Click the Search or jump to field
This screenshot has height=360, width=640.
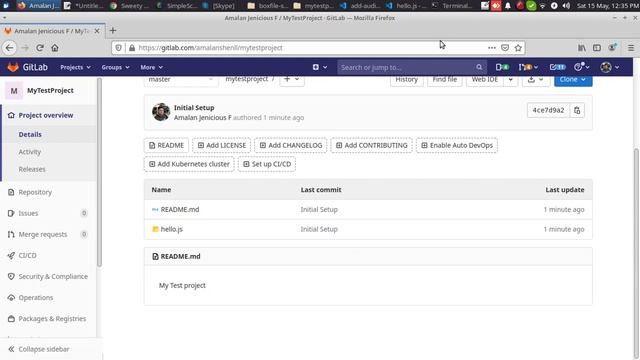(x=411, y=67)
